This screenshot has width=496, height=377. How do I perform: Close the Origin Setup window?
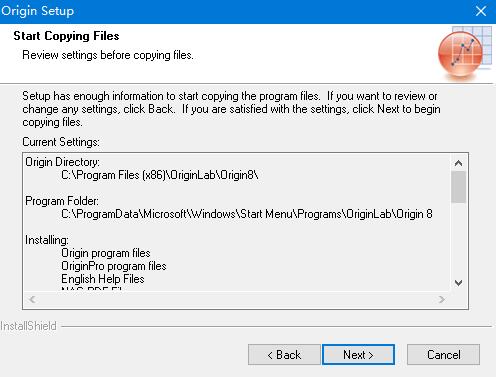point(481,11)
